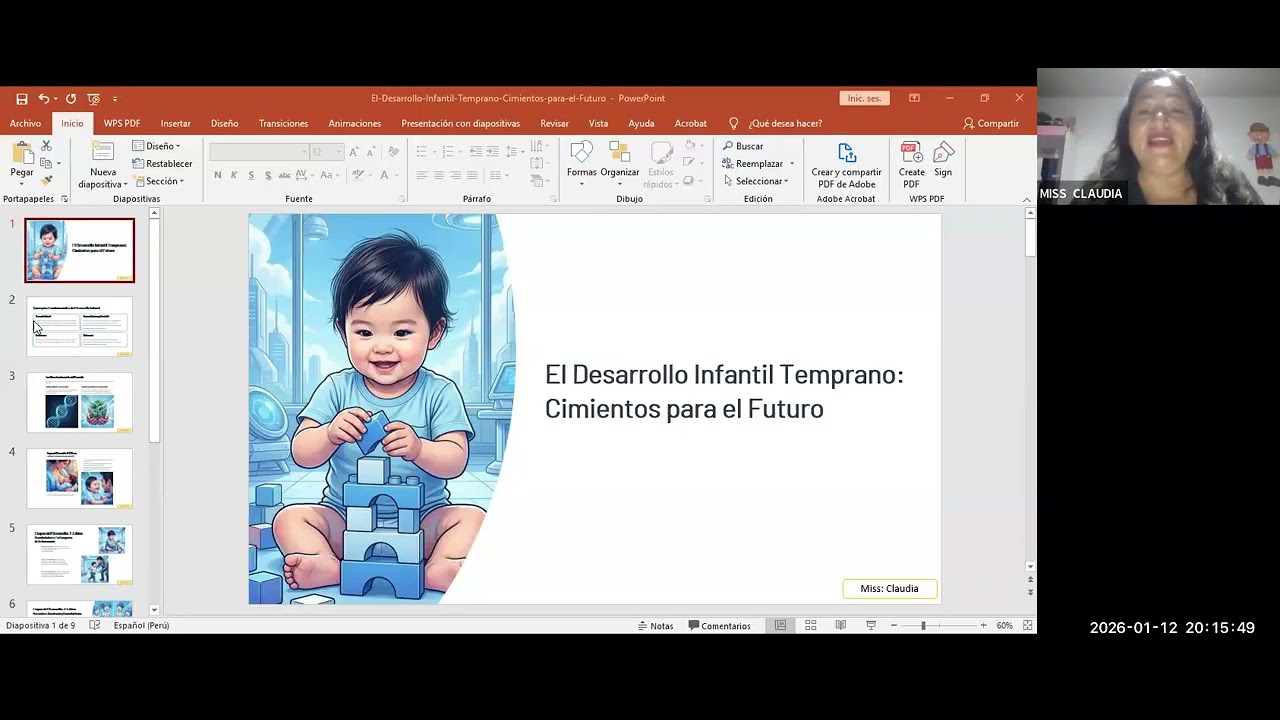
Task: Open the ribbon display options icon in the title bar
Action: (914, 98)
